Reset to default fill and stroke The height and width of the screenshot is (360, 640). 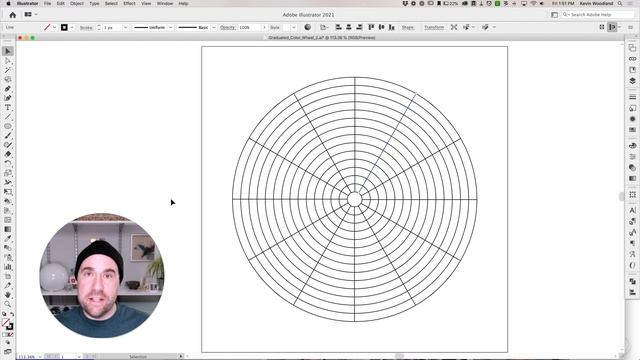tap(4, 314)
